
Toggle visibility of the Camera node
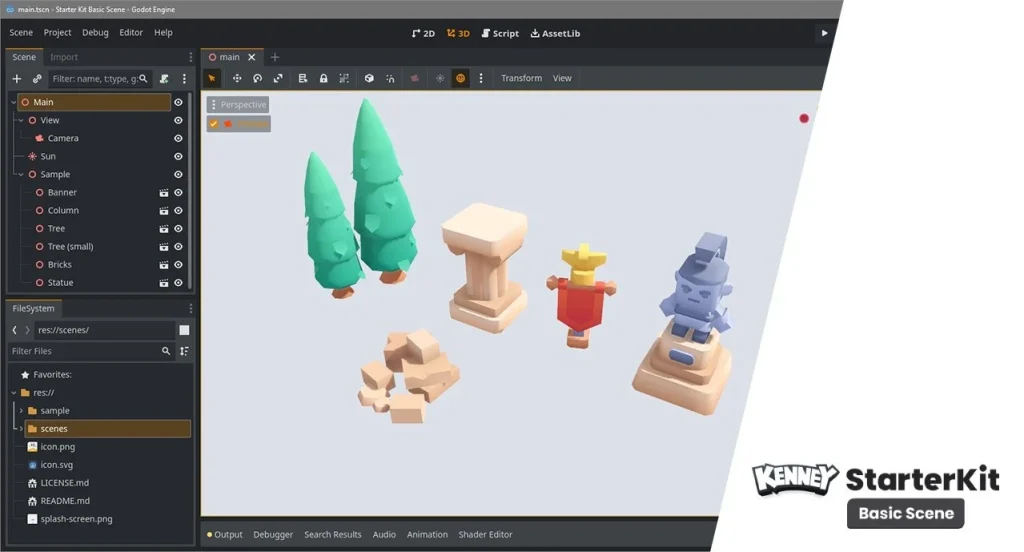tap(178, 138)
